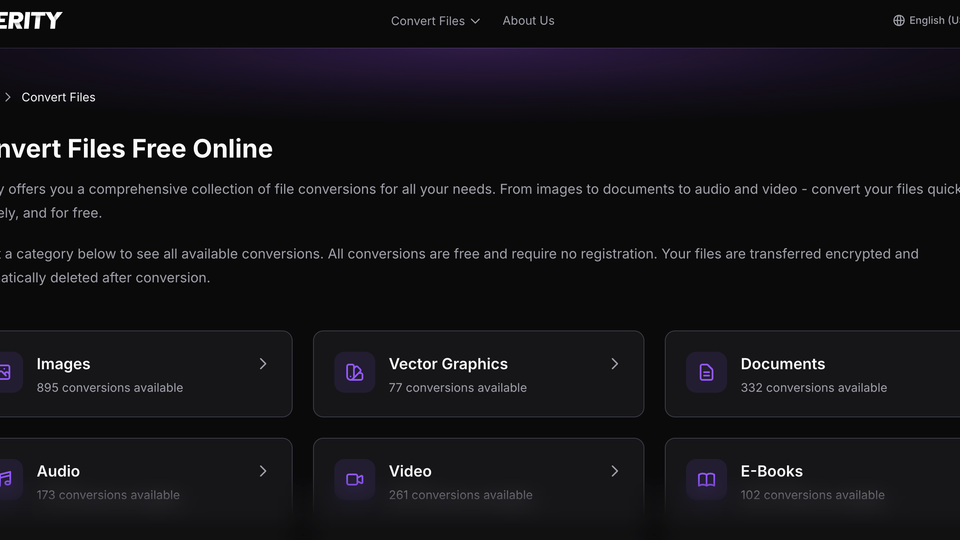
Task: Click the Convert Files breadcrumb link
Action: tap(58, 97)
